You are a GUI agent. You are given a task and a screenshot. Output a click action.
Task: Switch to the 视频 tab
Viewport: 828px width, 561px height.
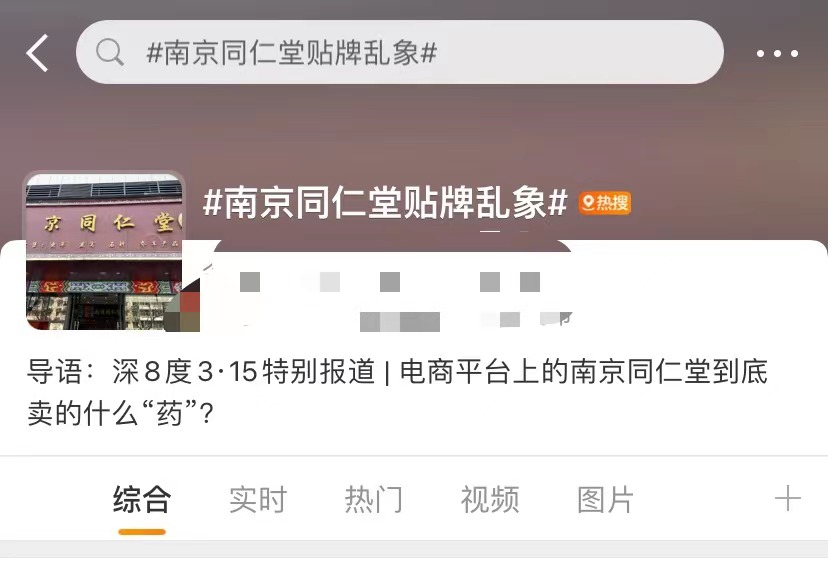[490, 499]
